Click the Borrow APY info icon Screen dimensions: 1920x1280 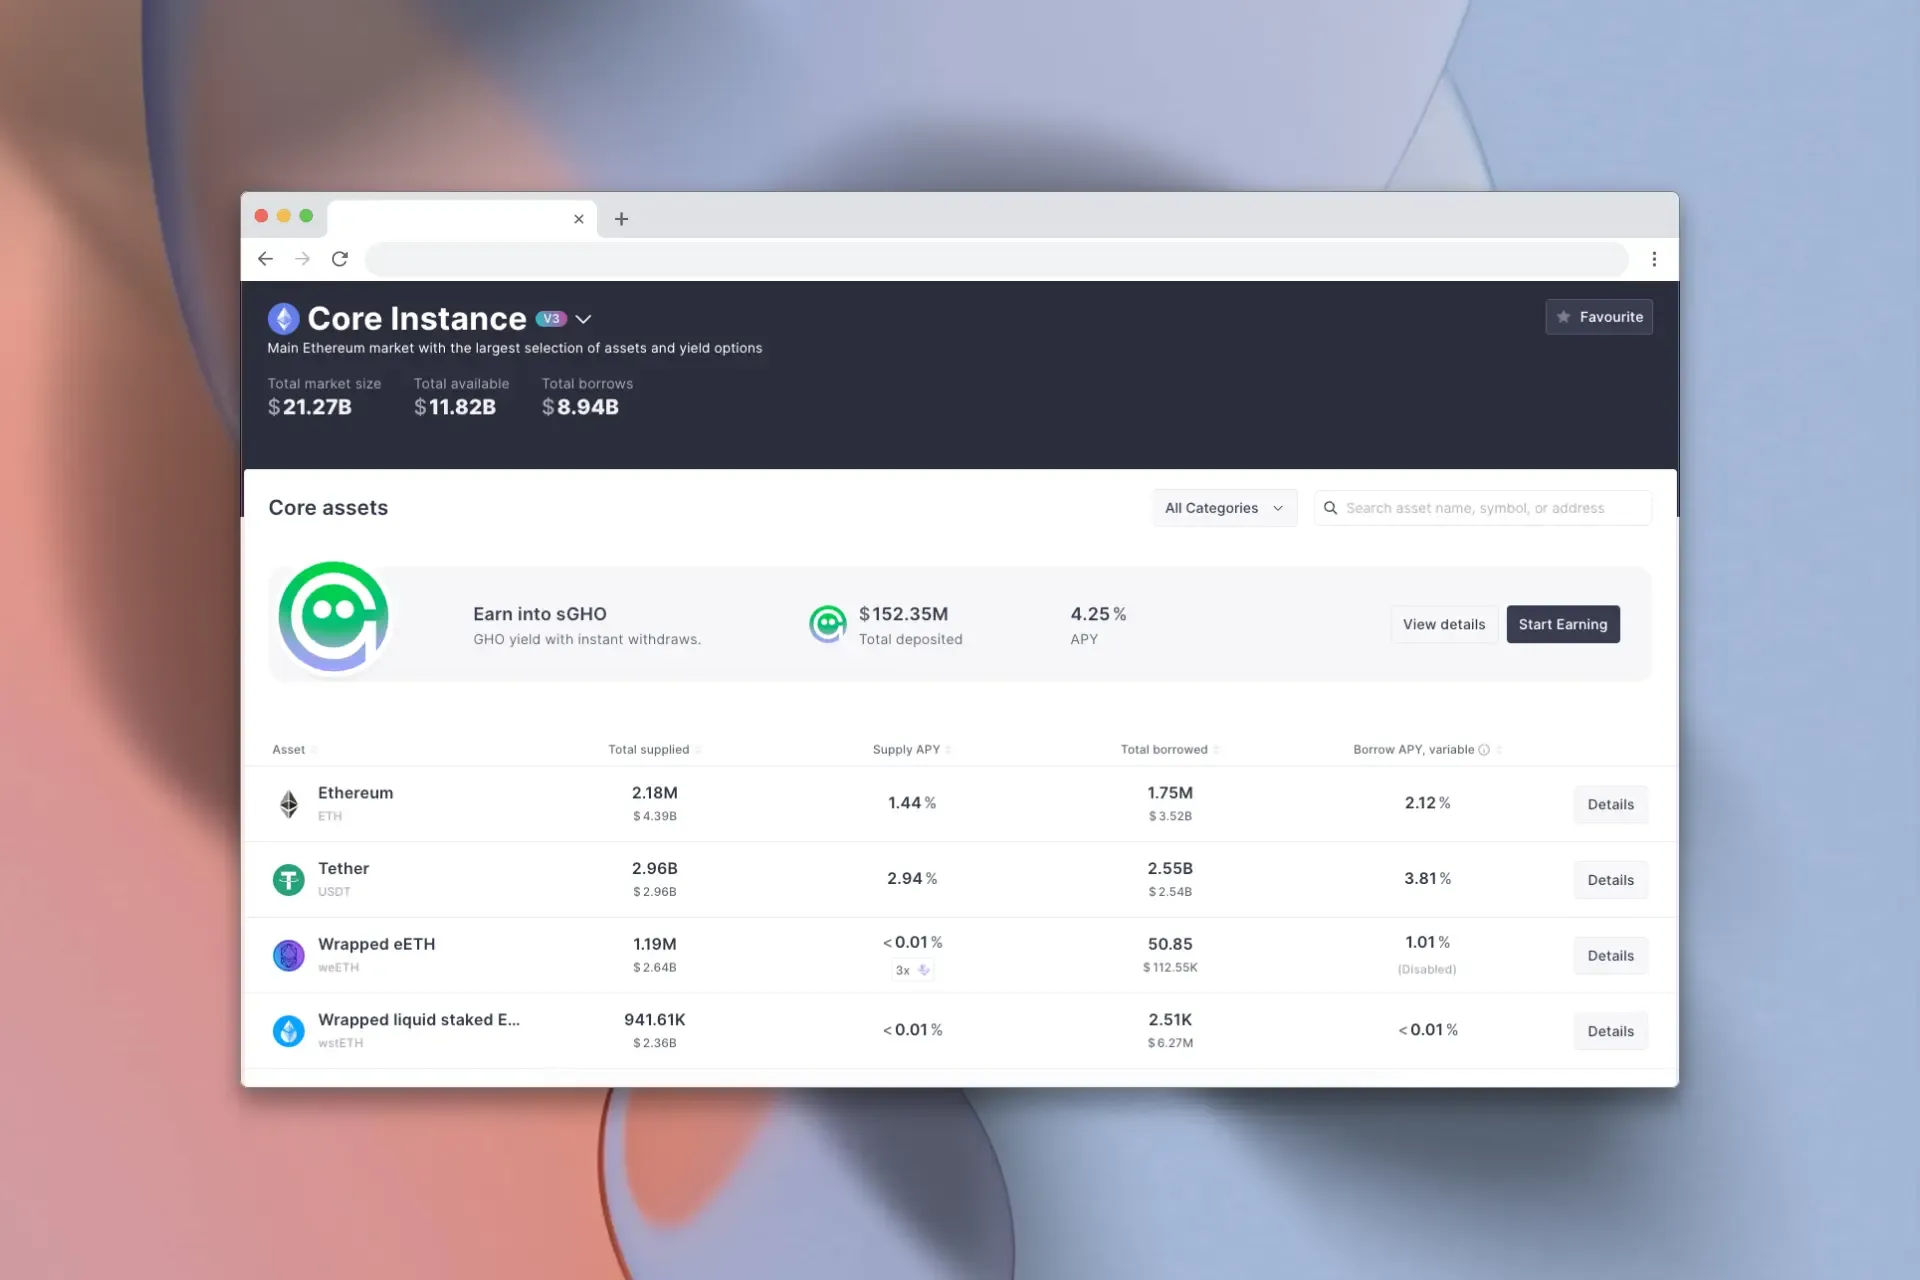click(1484, 750)
